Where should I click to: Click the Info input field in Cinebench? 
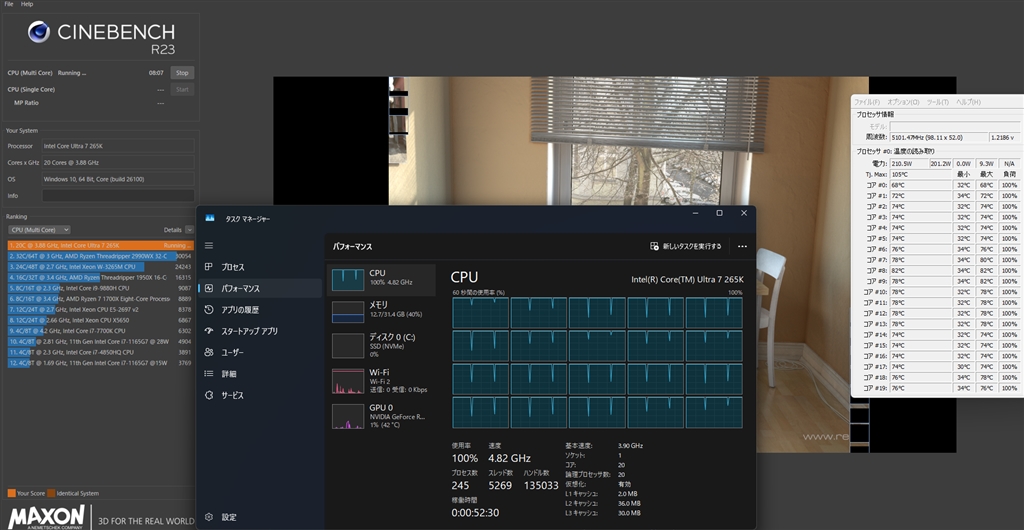tap(118, 196)
